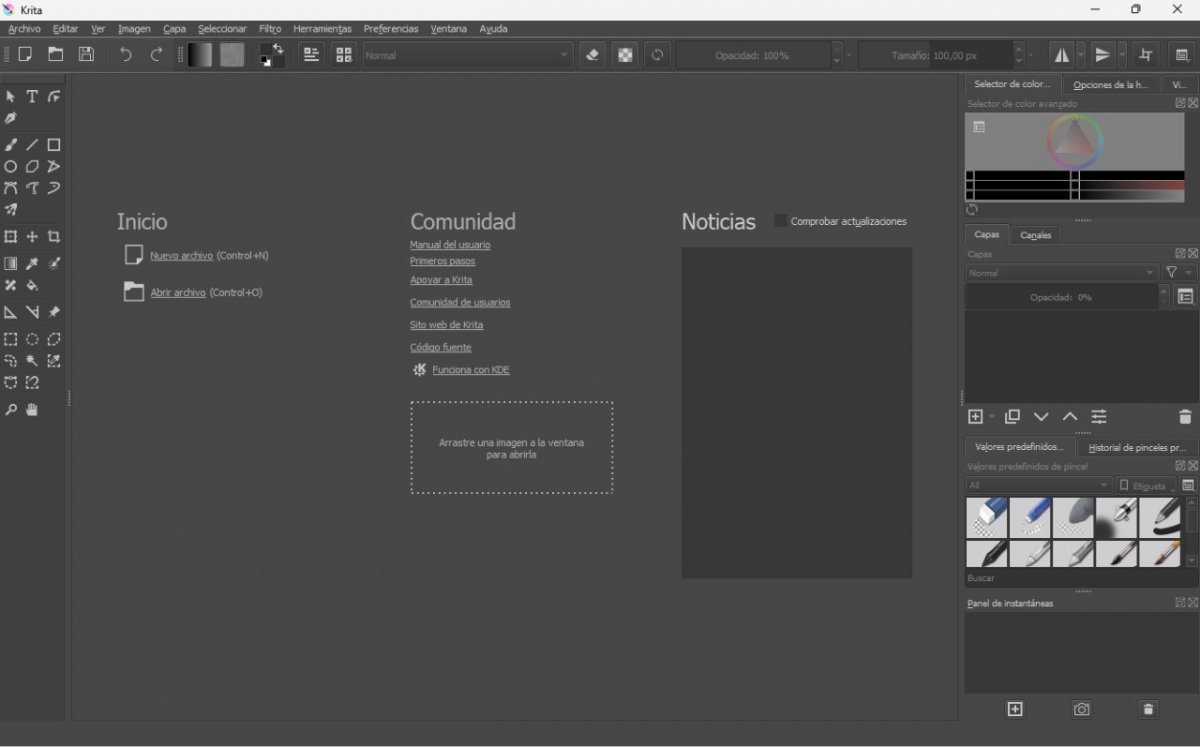This screenshot has height=747, width=1200.
Task: Click the Nuevo archivo link
Action: pos(181,256)
